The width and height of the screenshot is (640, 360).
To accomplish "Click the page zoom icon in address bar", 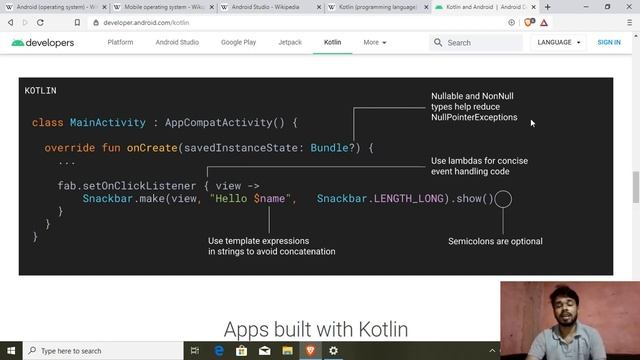I will click(511, 23).
